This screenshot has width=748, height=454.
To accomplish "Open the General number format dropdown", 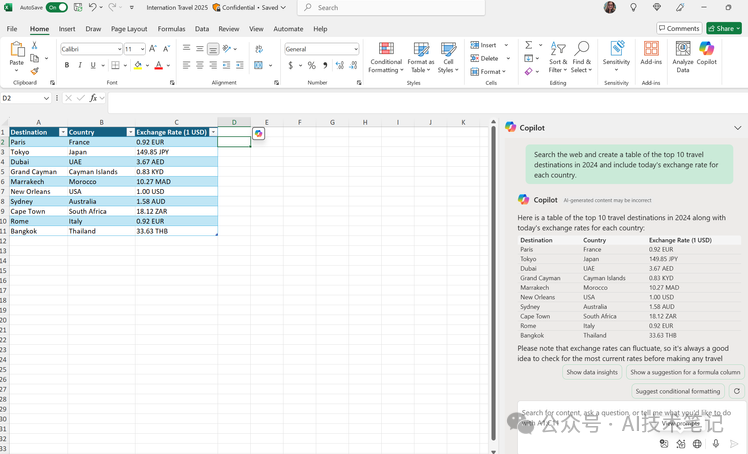I will 356,49.
